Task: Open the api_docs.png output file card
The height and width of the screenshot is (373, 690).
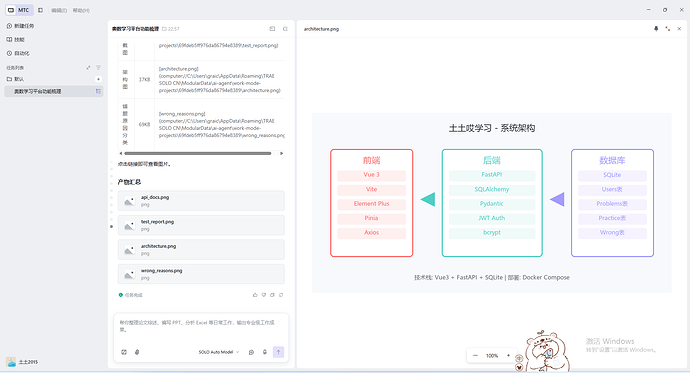Action: click(x=201, y=201)
